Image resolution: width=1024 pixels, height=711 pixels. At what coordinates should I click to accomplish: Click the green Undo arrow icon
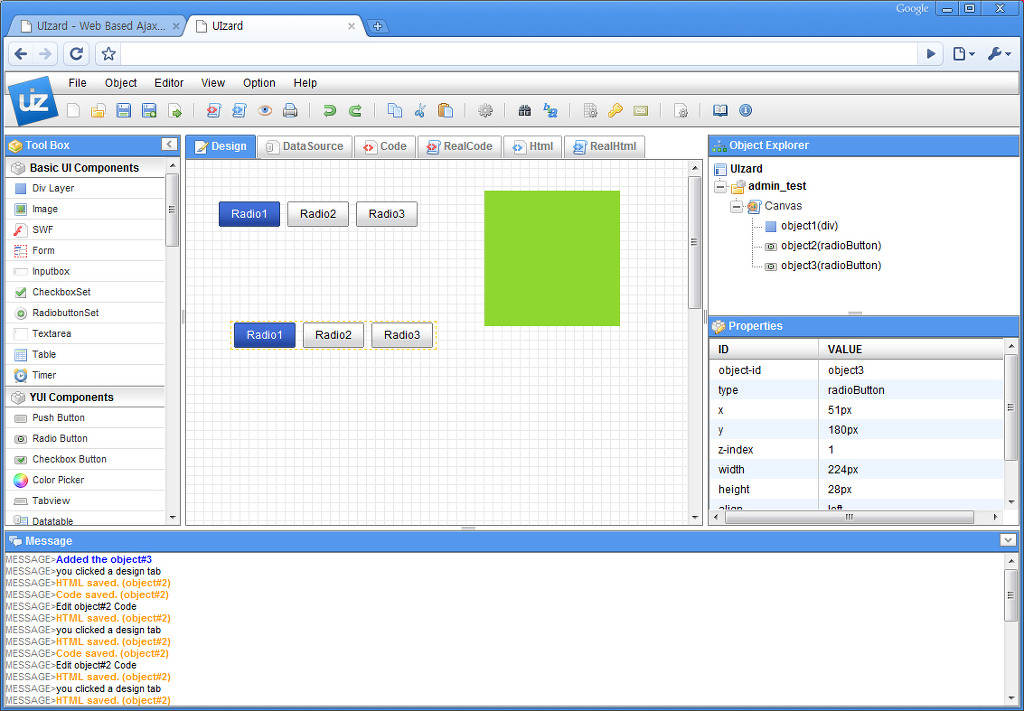tap(329, 111)
